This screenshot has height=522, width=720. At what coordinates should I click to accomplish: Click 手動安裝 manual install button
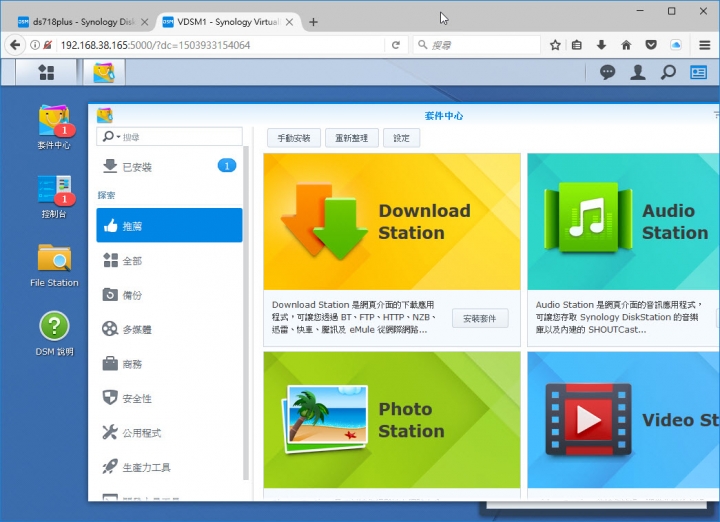click(294, 138)
